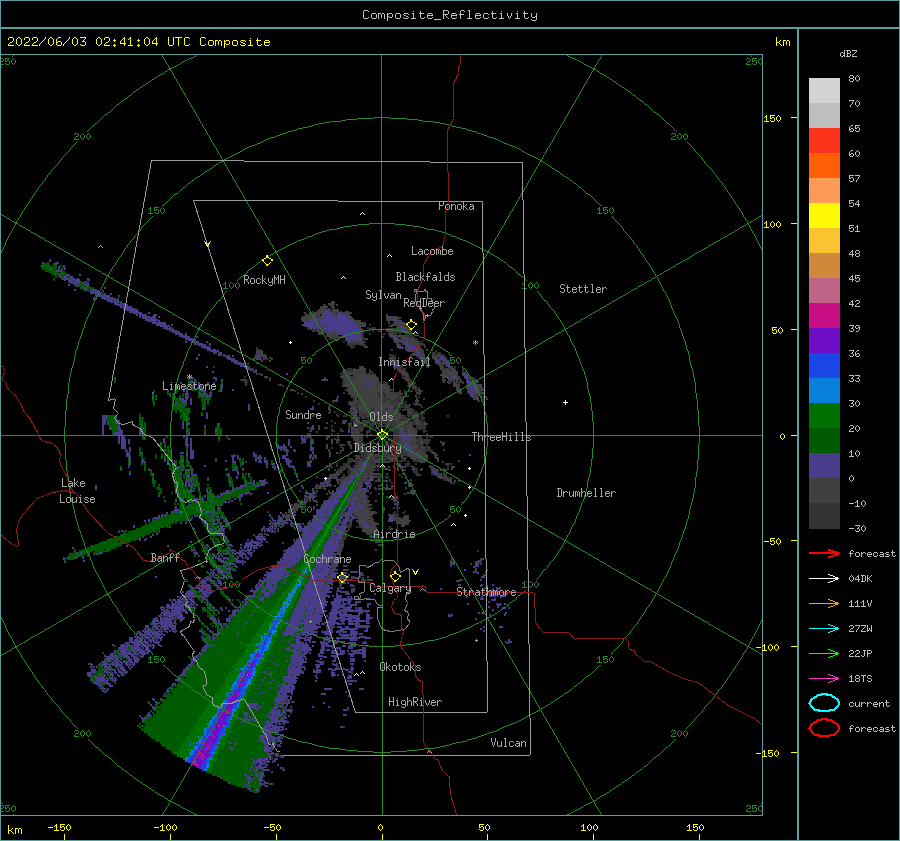
Task: Click the 18TS legend label
Action: click(860, 679)
